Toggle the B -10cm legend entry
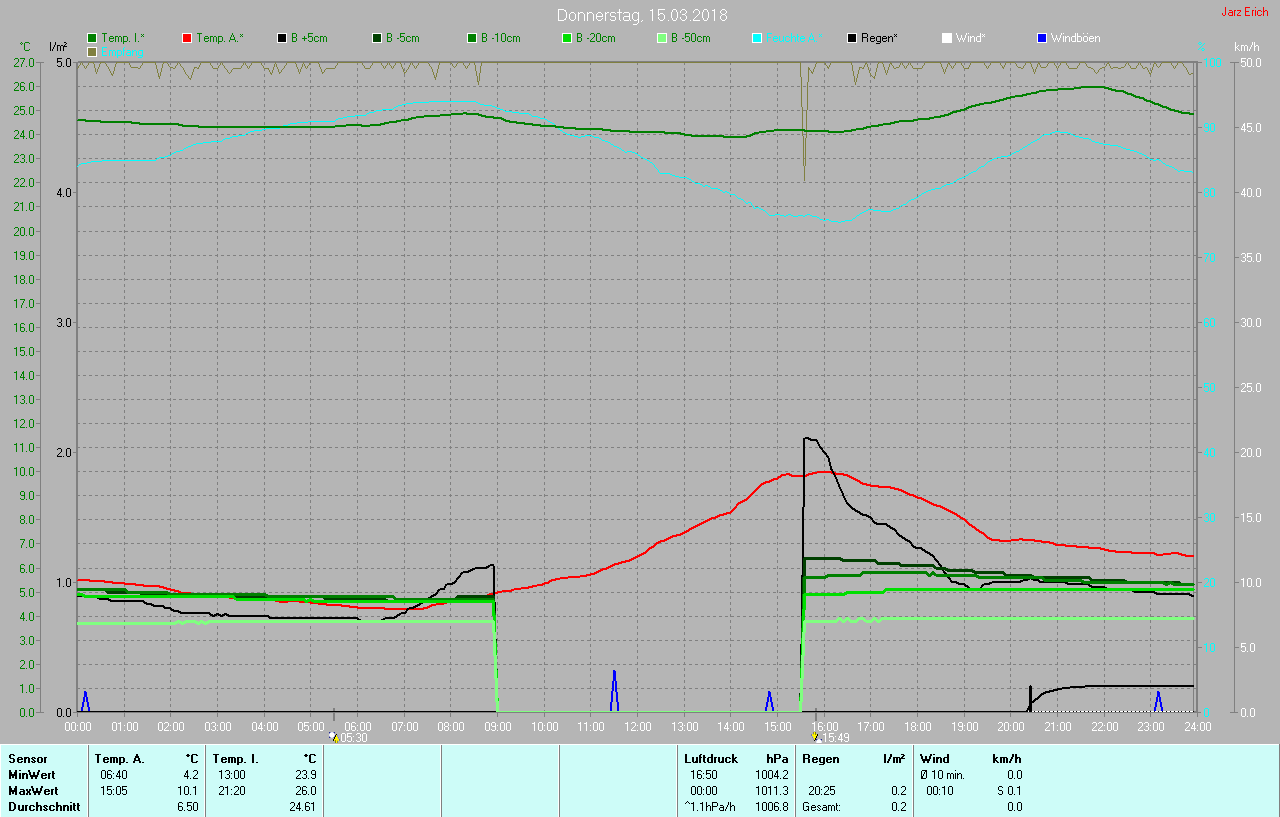 pyautogui.click(x=472, y=38)
